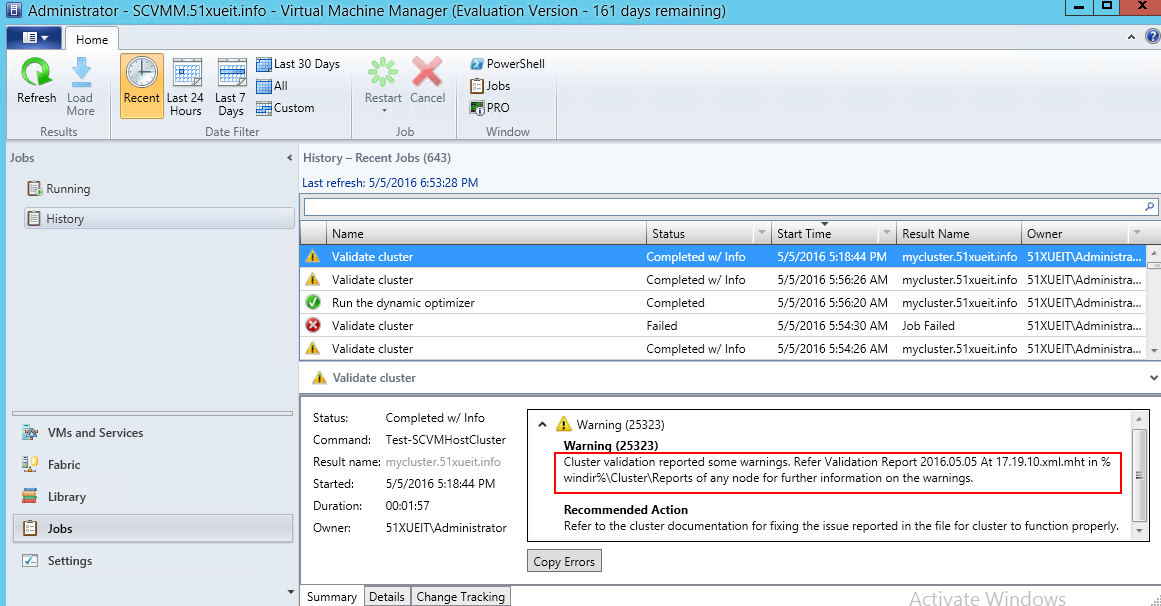Click the Job Failed result name
The width and height of the screenshot is (1161, 606).
(928, 325)
